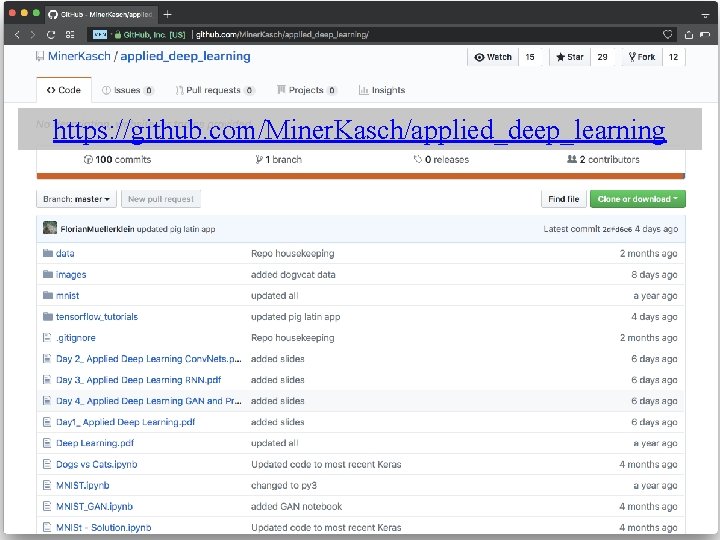720x540 pixels.
Task: Open Day 2 ConvNets slides file
Action: (x=149, y=359)
